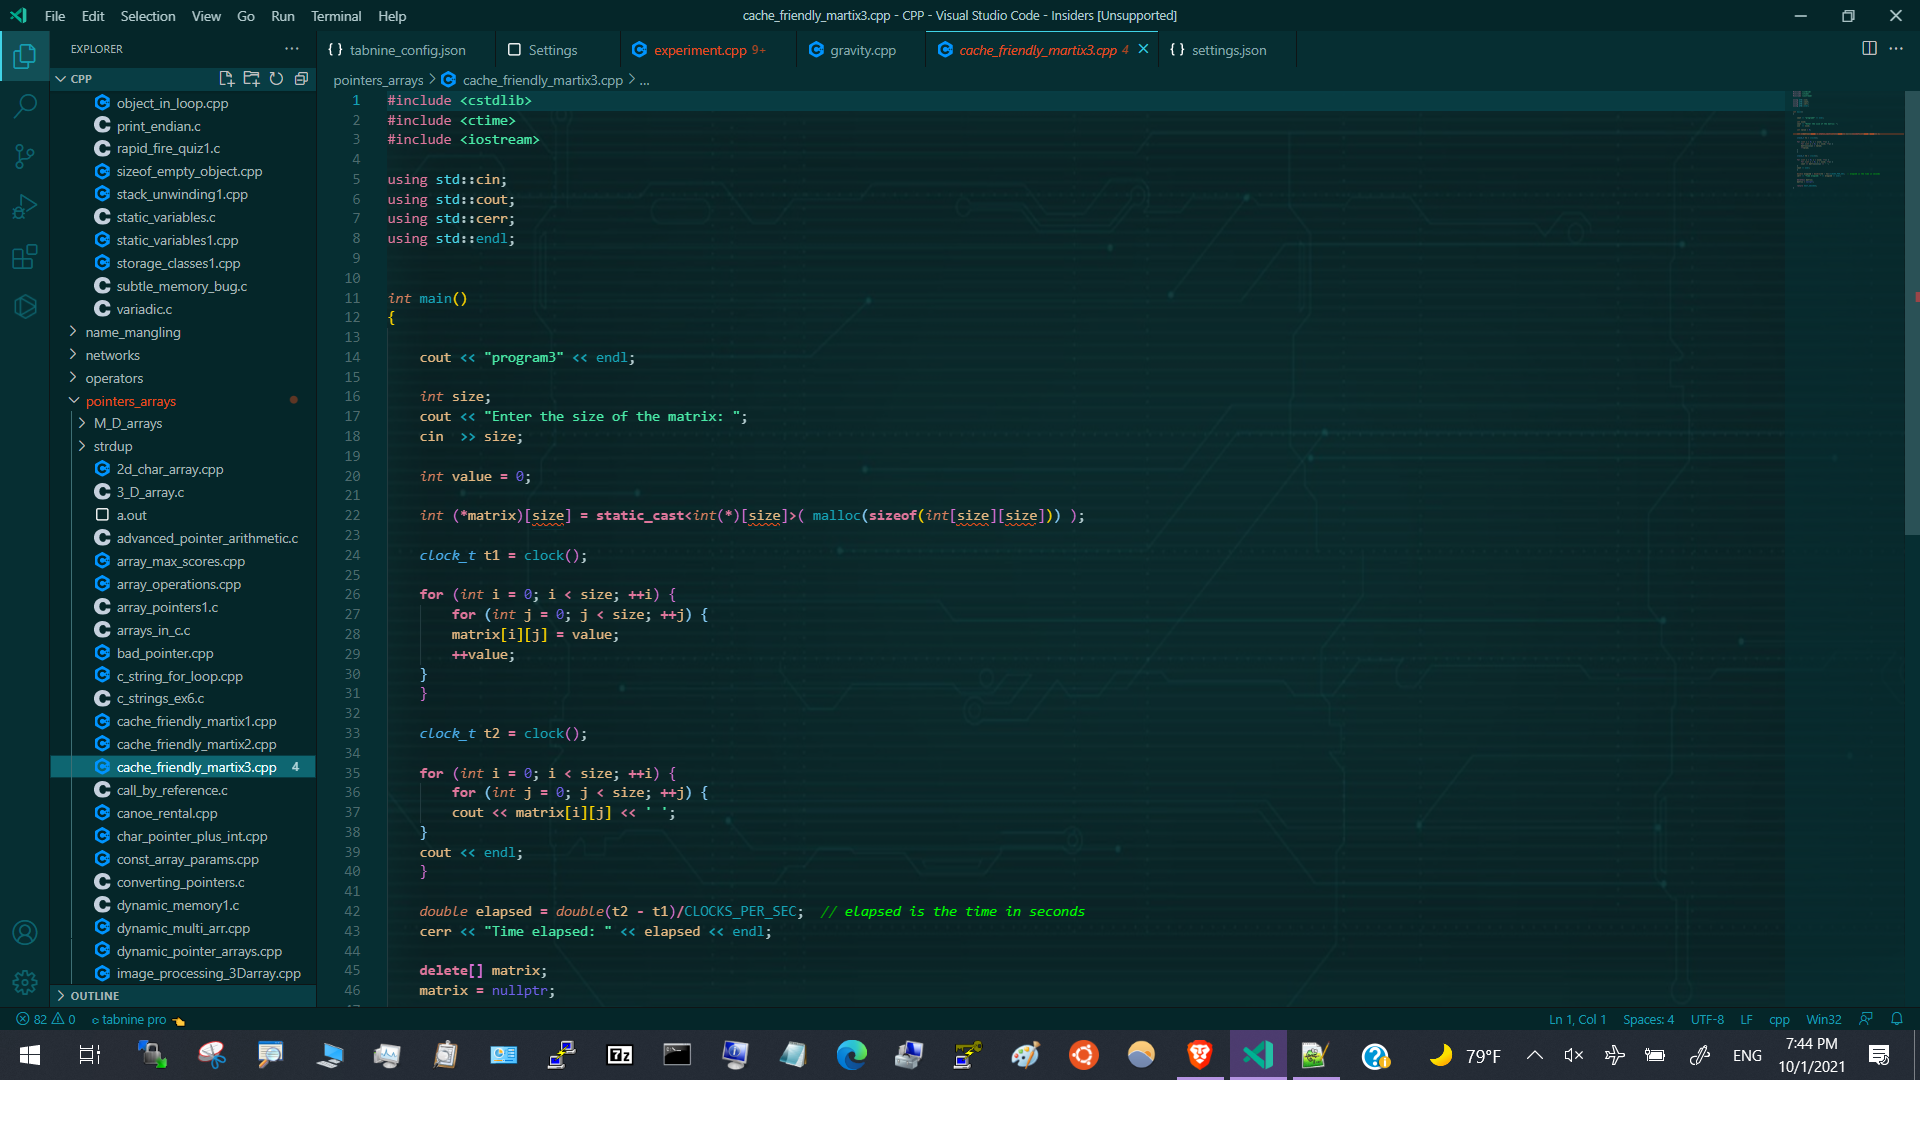Open notifications via the bell icon
Screen dimensions: 1920x1134
click(x=1897, y=1019)
